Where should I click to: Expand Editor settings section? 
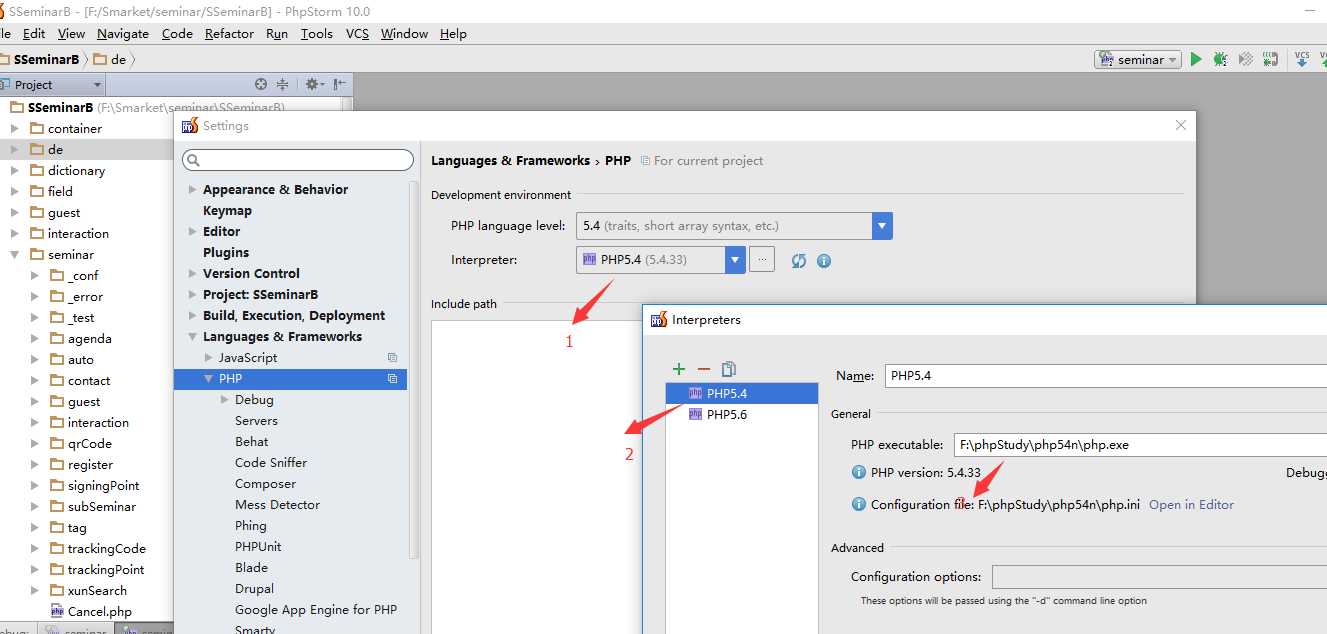(192, 231)
